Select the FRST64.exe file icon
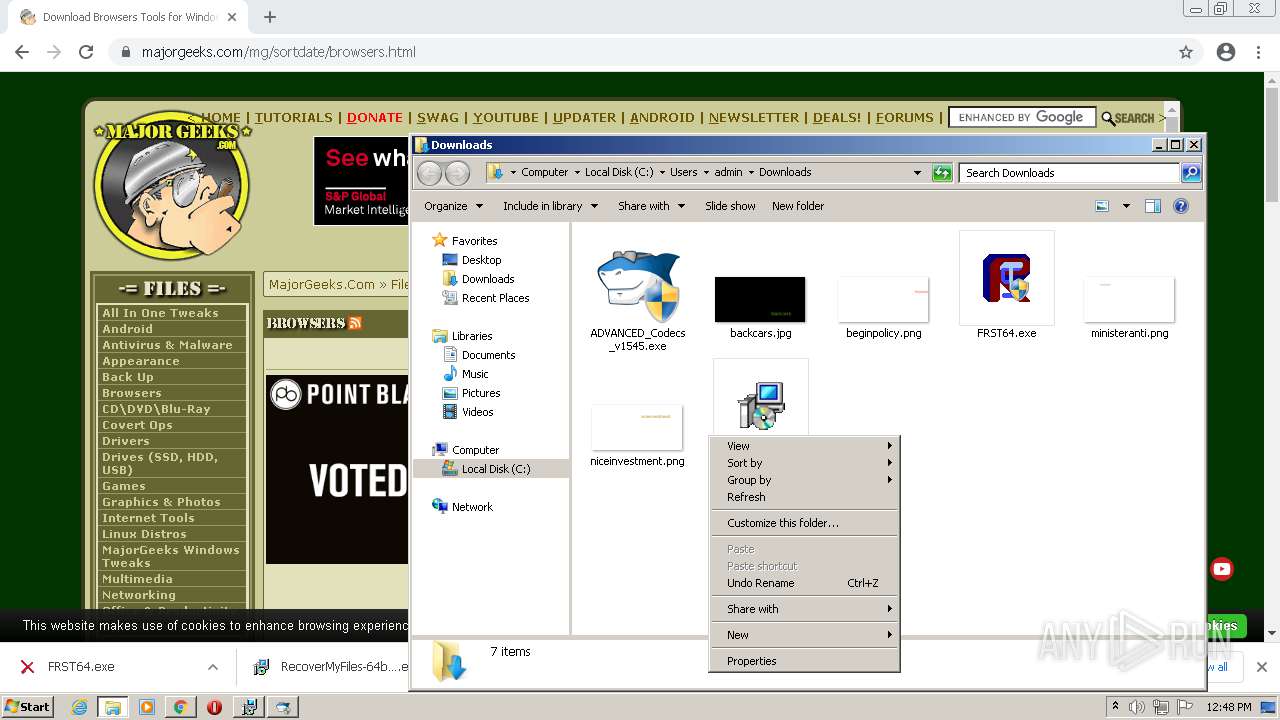 [x=1006, y=278]
